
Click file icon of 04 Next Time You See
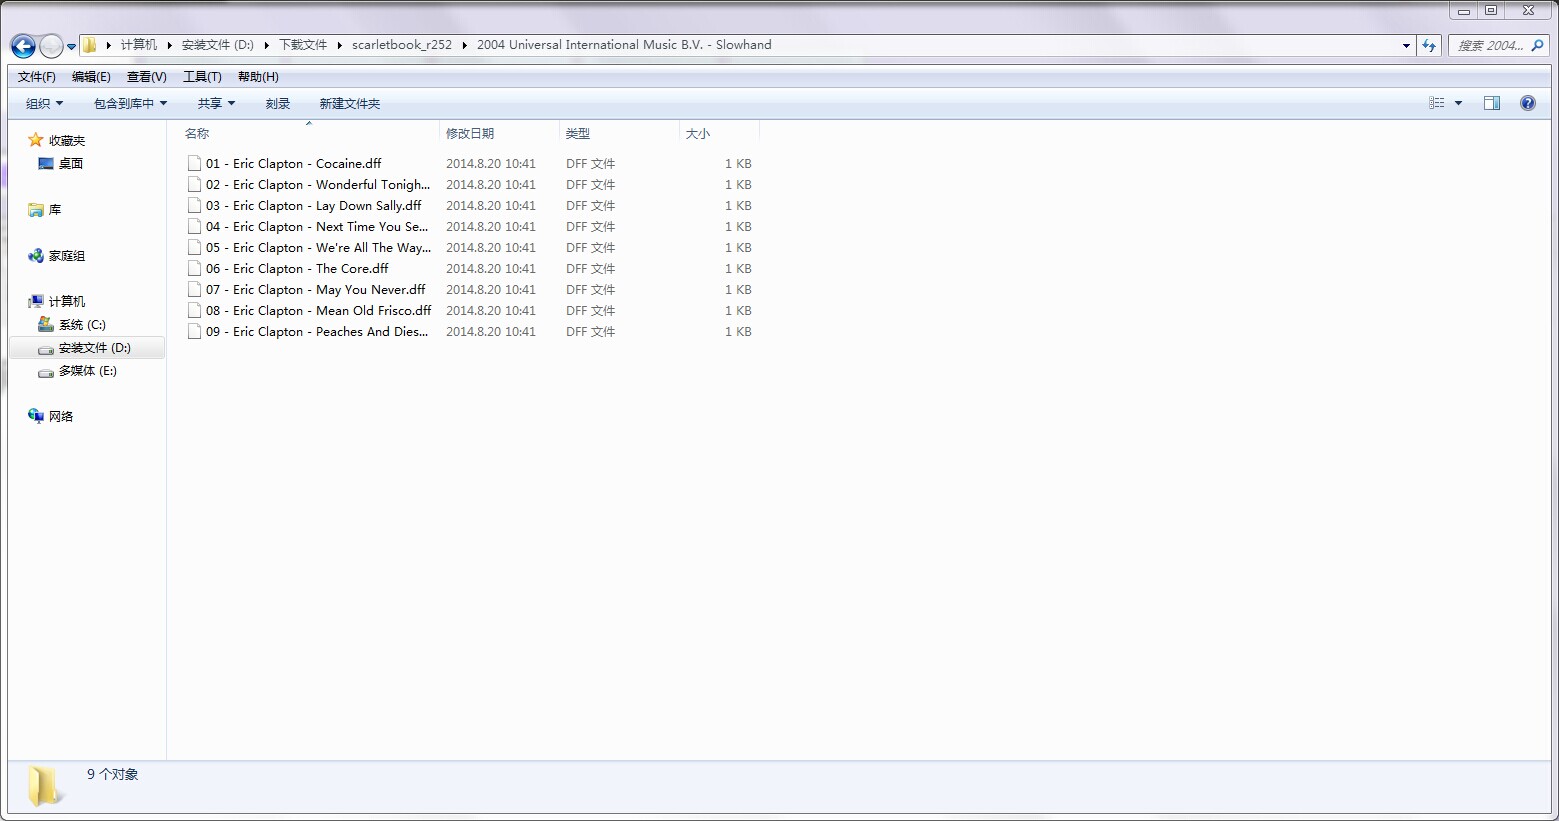click(x=195, y=226)
